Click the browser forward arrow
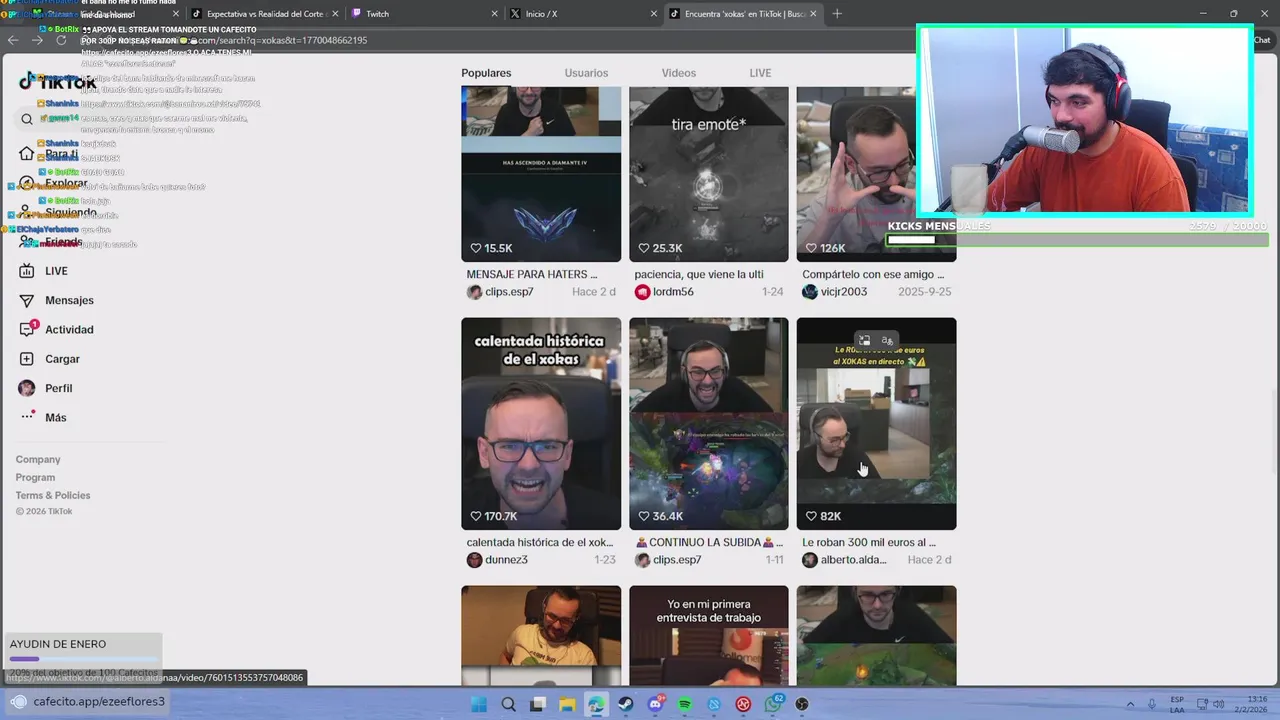 37,40
